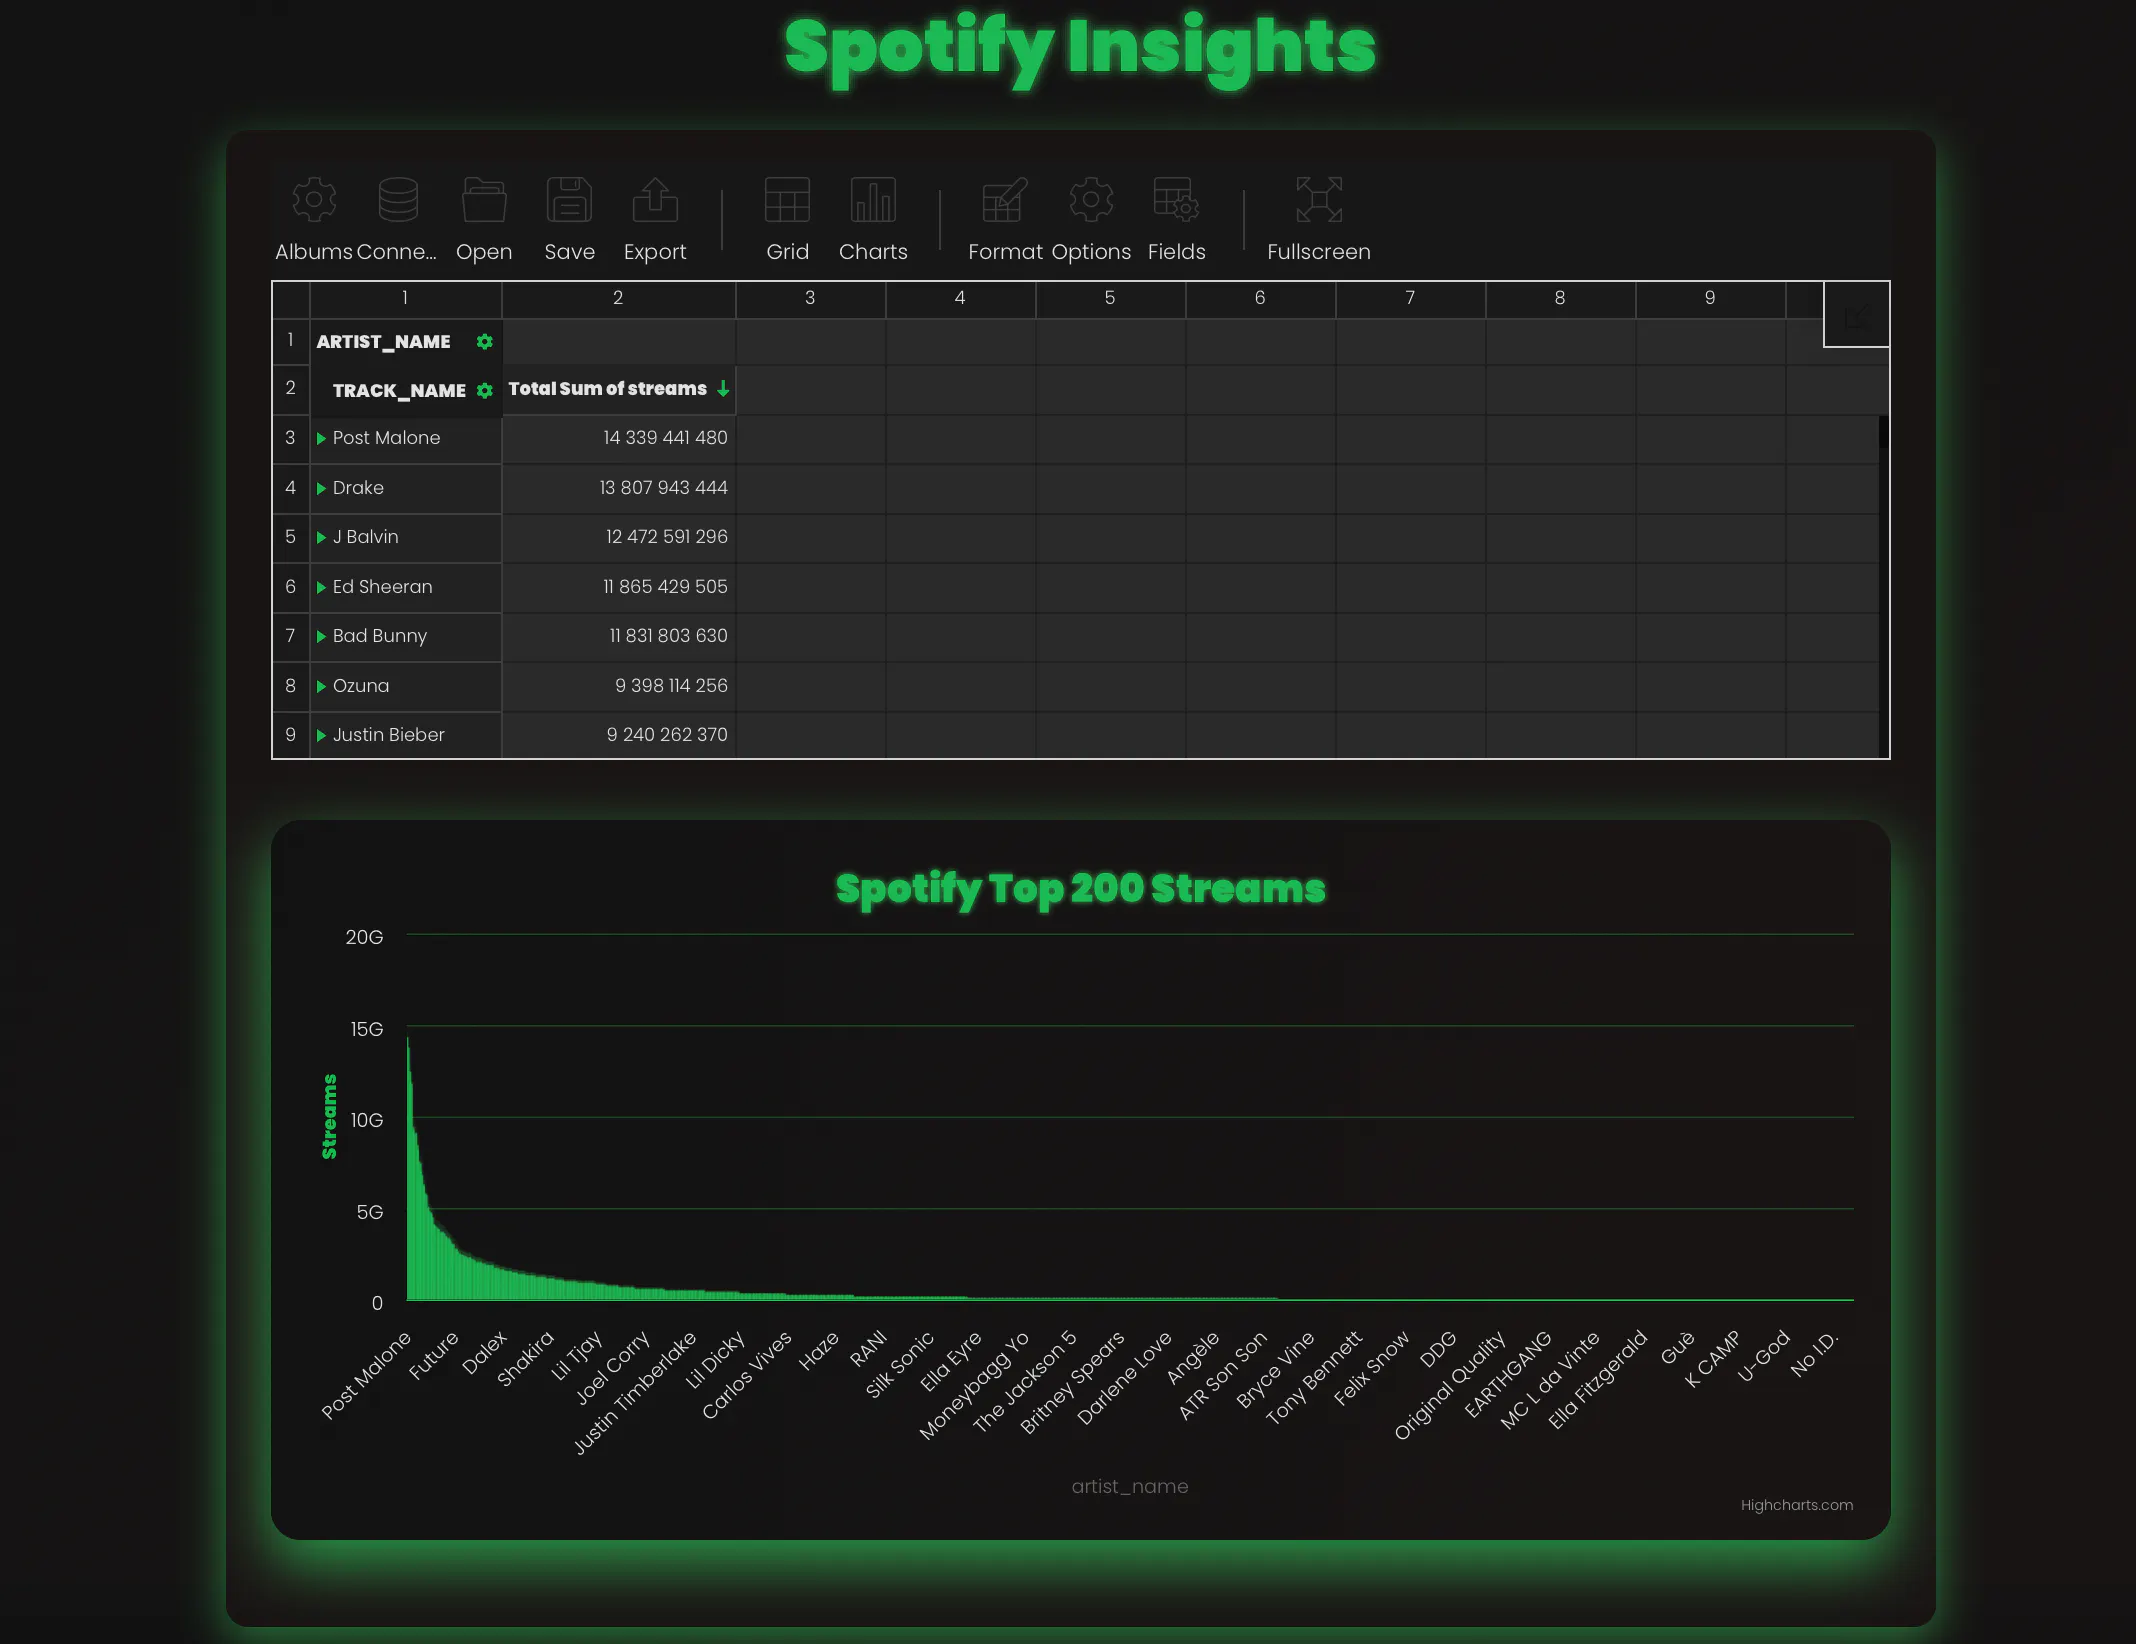Click column 9 header in grid
The image size is (2136, 1644).
(1710, 298)
